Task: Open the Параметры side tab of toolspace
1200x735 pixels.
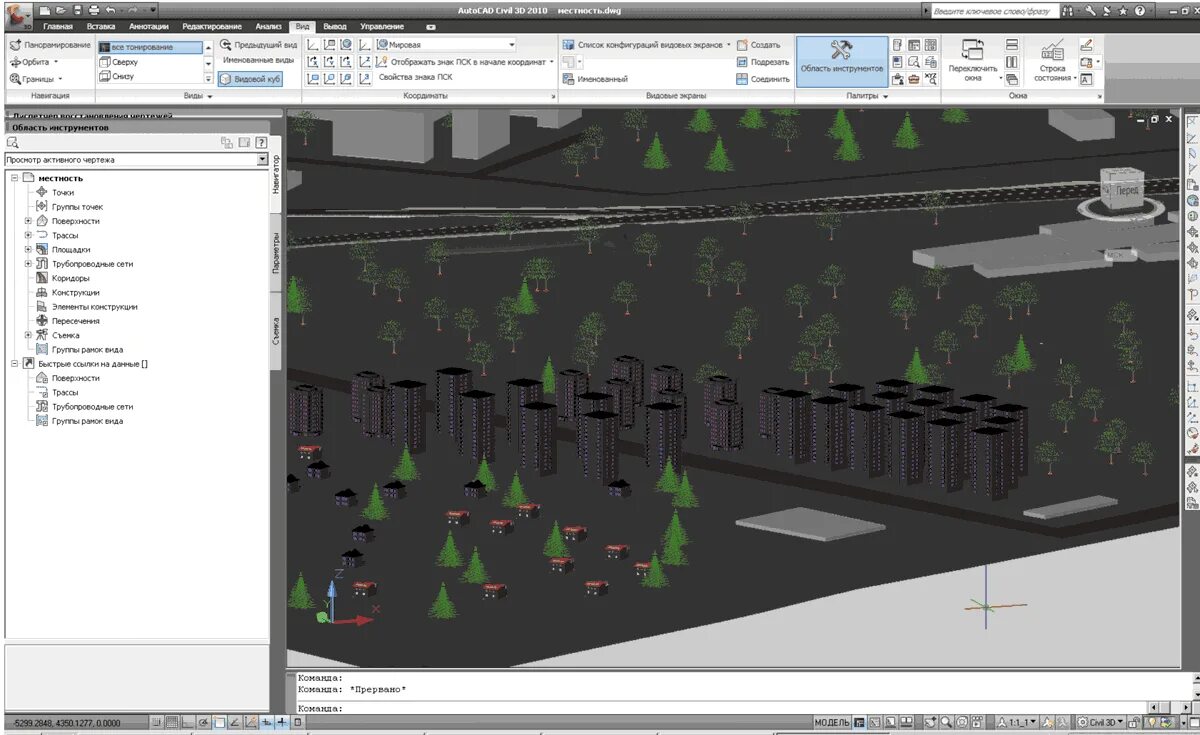Action: tap(277, 253)
